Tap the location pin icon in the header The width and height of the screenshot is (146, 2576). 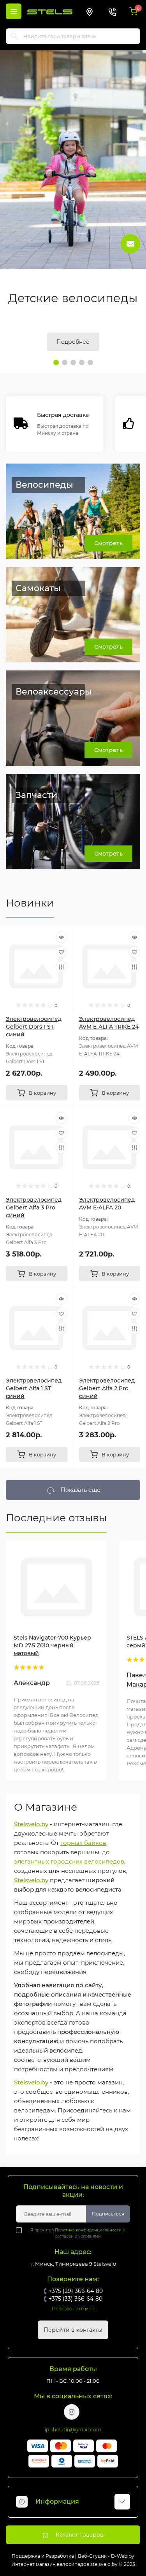coord(90,12)
